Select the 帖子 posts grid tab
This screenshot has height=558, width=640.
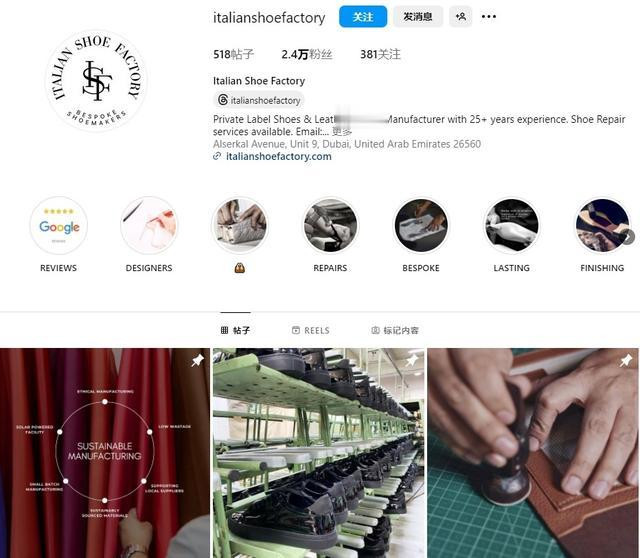click(x=235, y=330)
